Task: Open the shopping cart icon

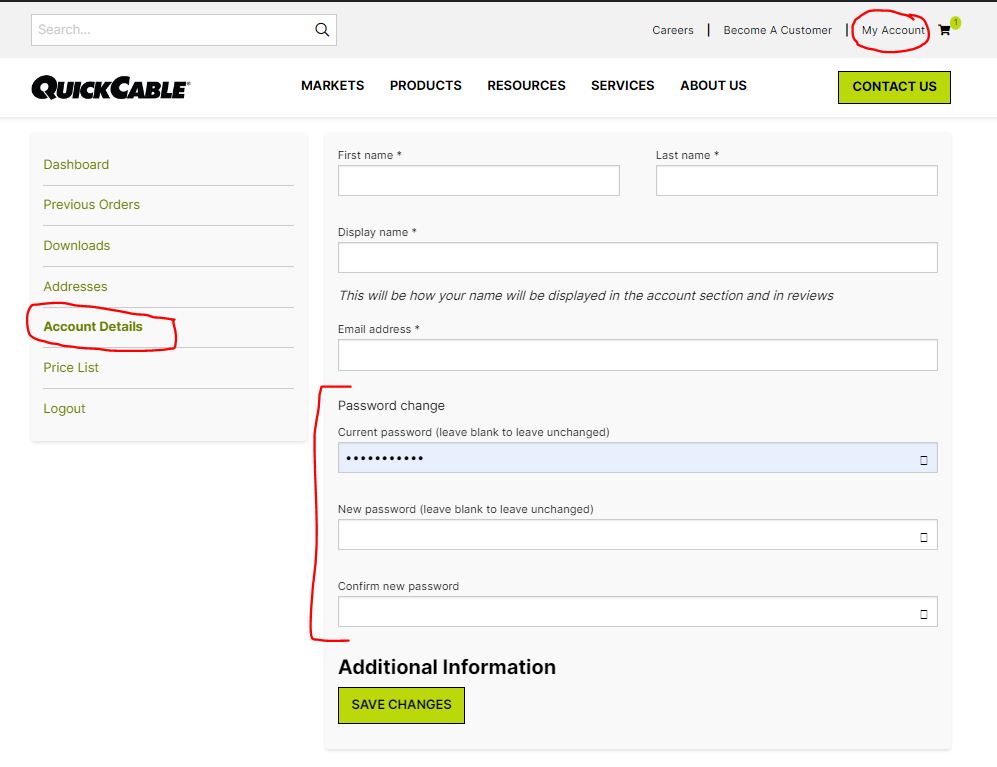Action: (x=945, y=30)
